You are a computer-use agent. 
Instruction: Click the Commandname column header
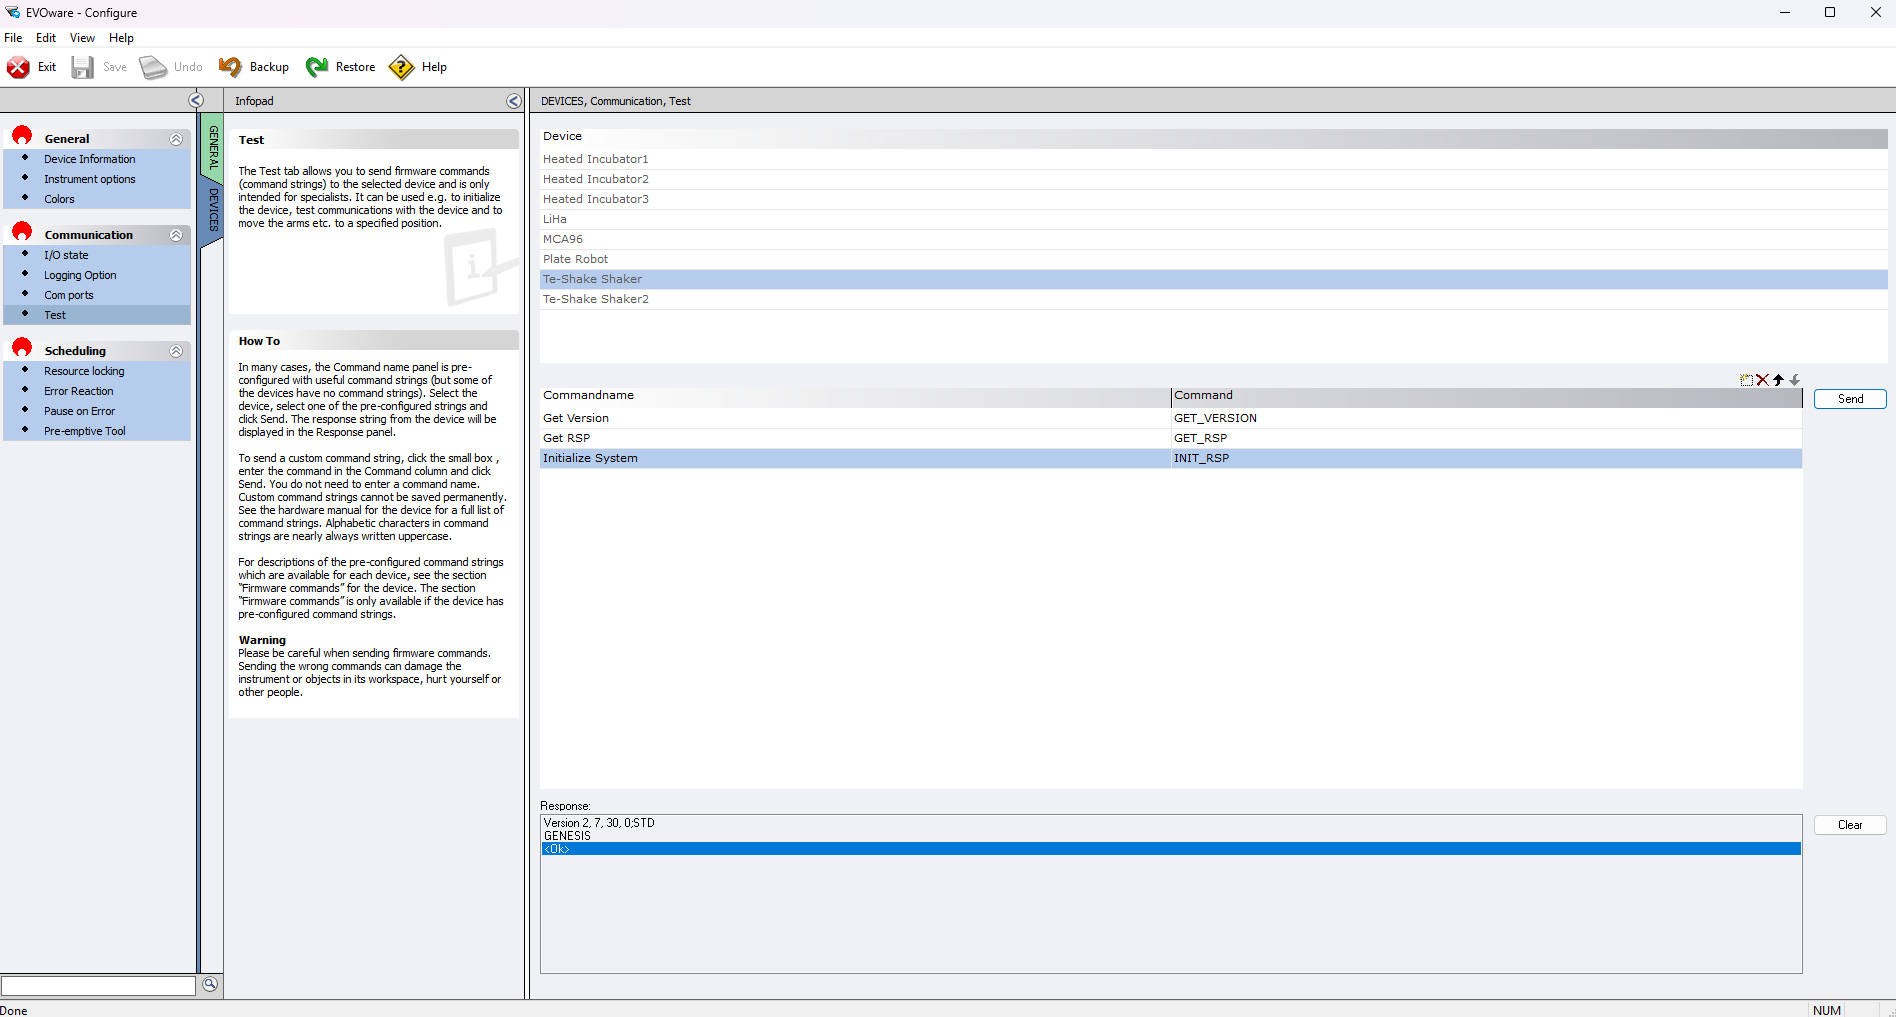point(855,396)
